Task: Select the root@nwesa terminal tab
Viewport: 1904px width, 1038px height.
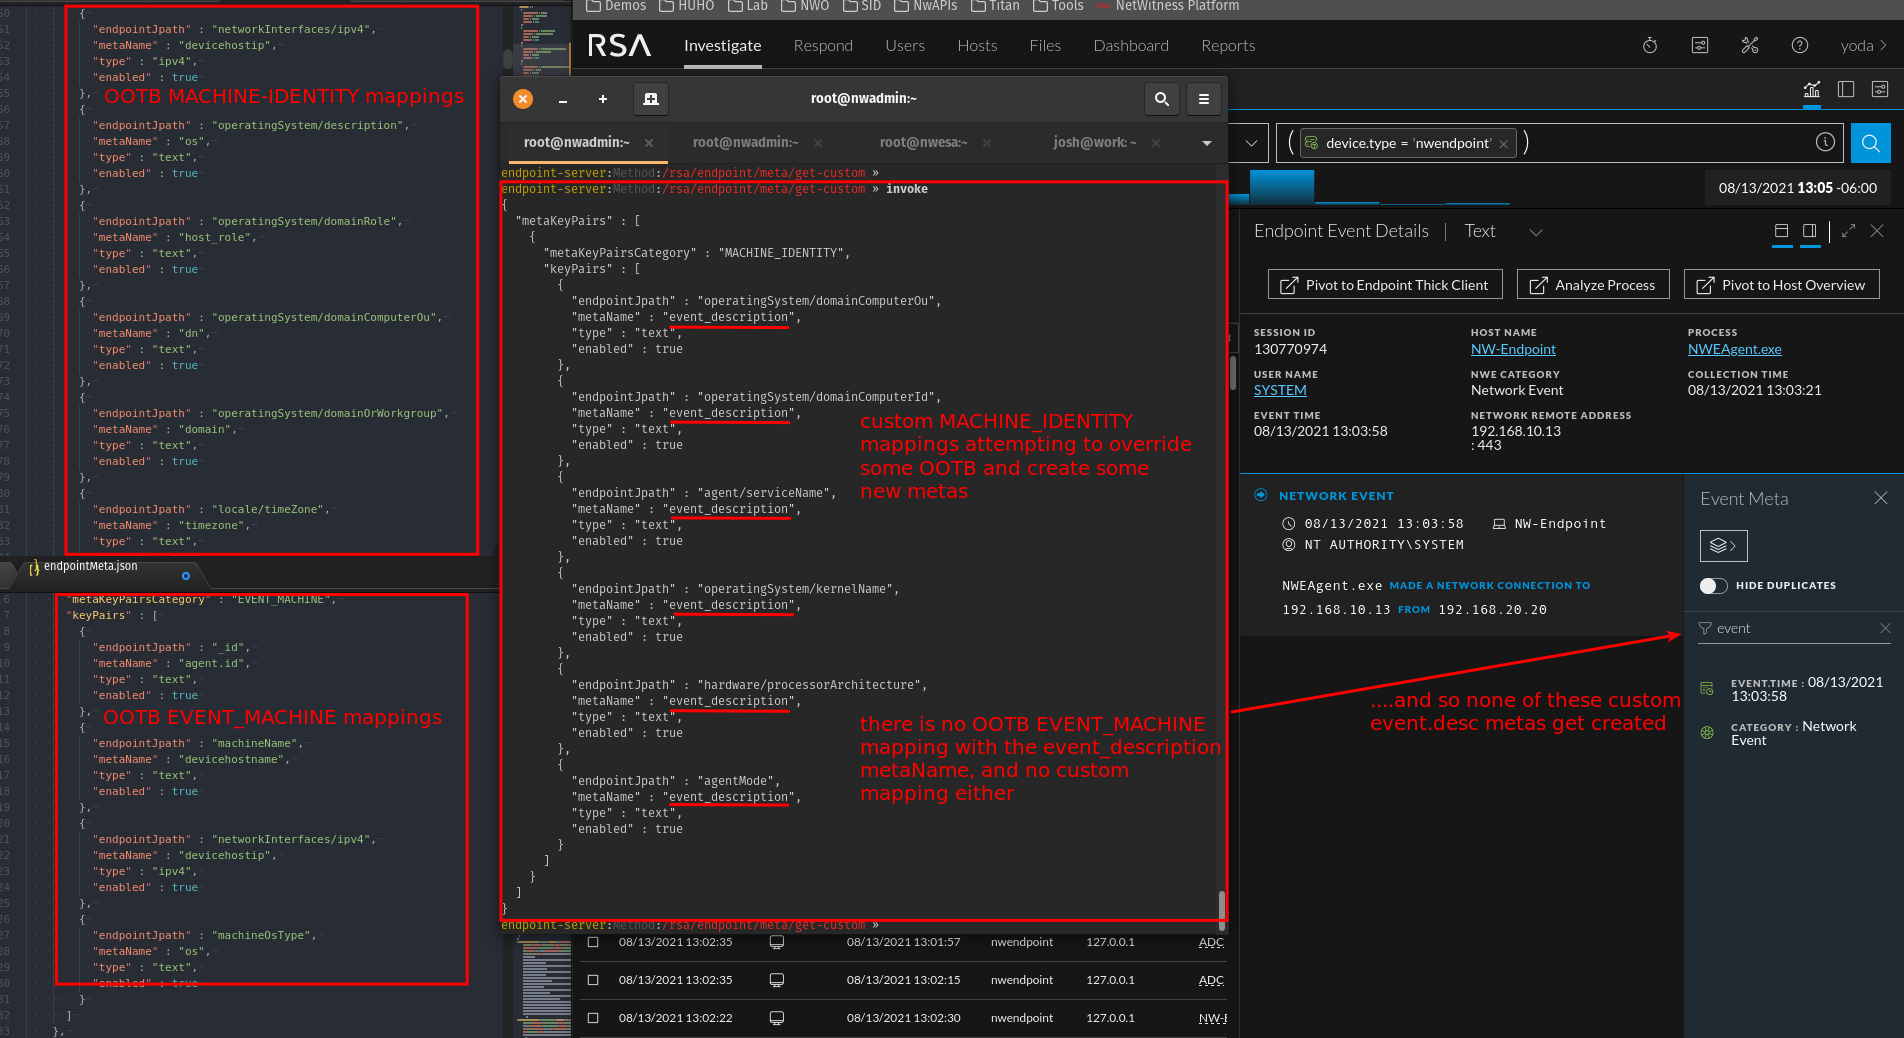Action: 923,143
